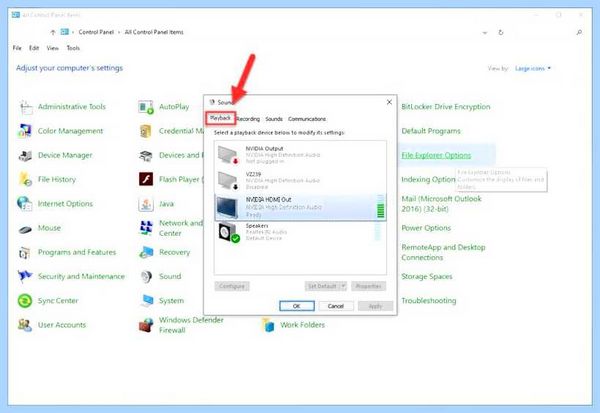The height and width of the screenshot is (413, 600).
Task: Open Recovery icon
Action: (146, 252)
